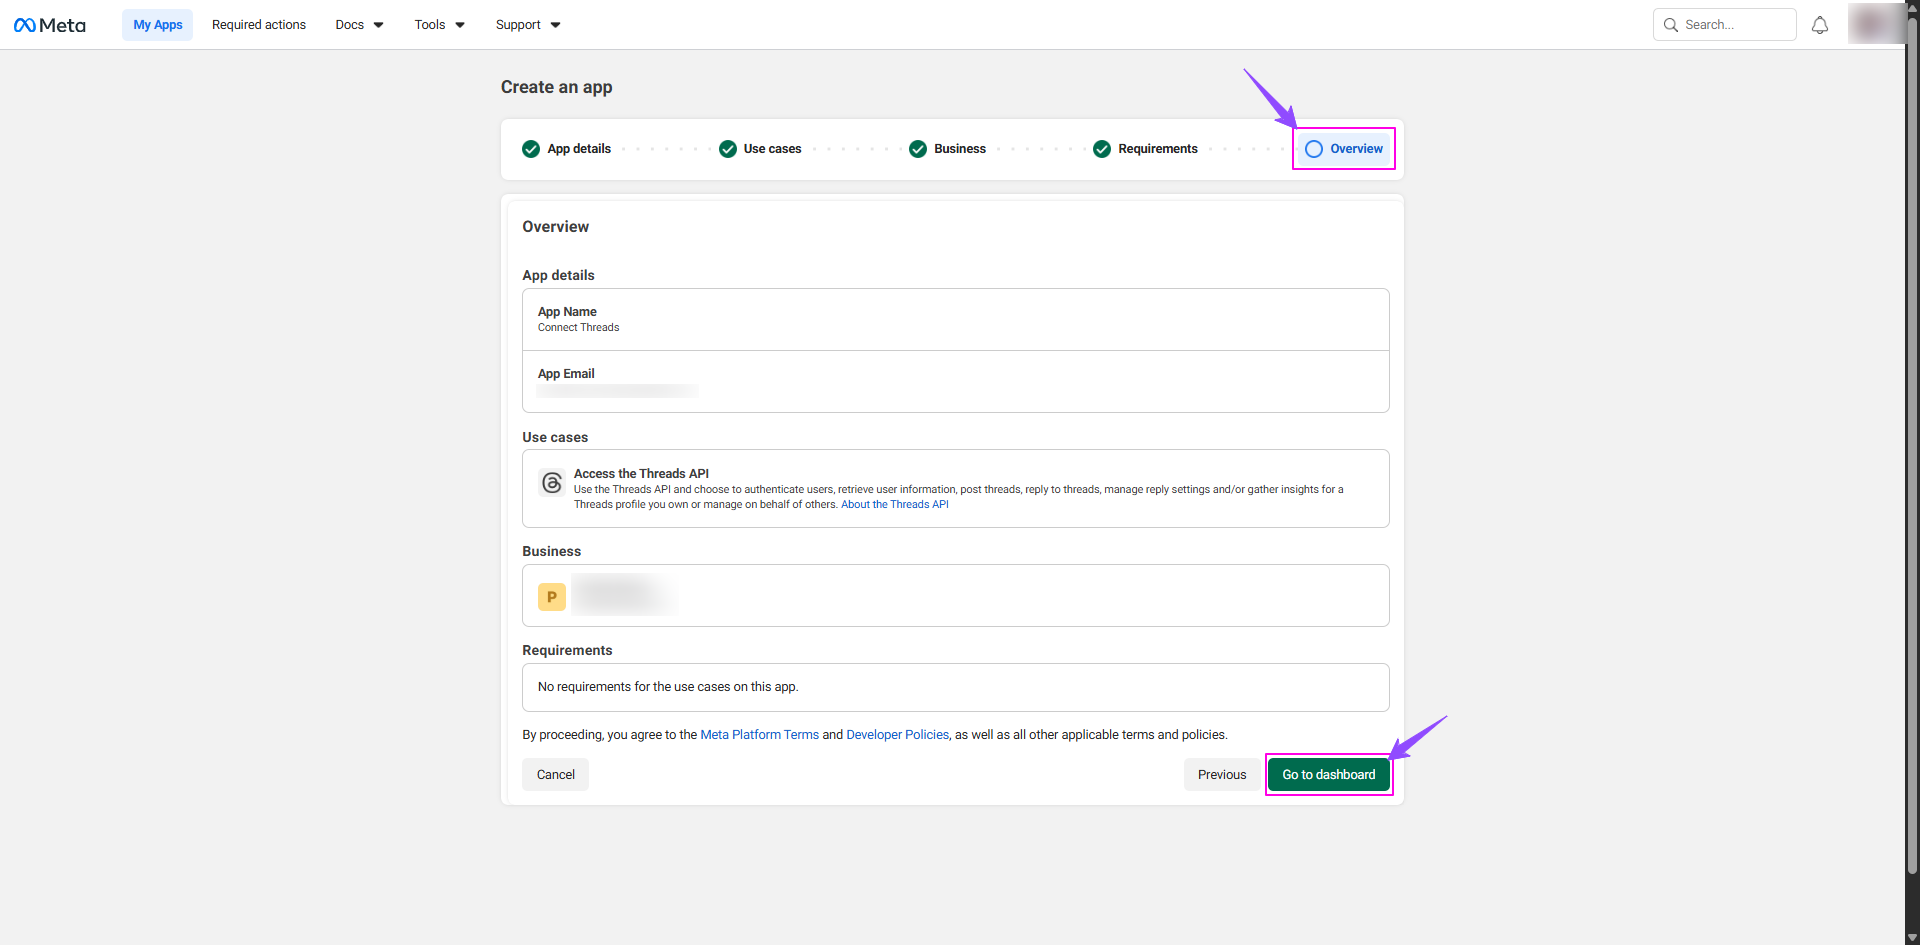Screen dimensions: 1920x945
Task: Click the Threads logo icon
Action: coord(552,483)
